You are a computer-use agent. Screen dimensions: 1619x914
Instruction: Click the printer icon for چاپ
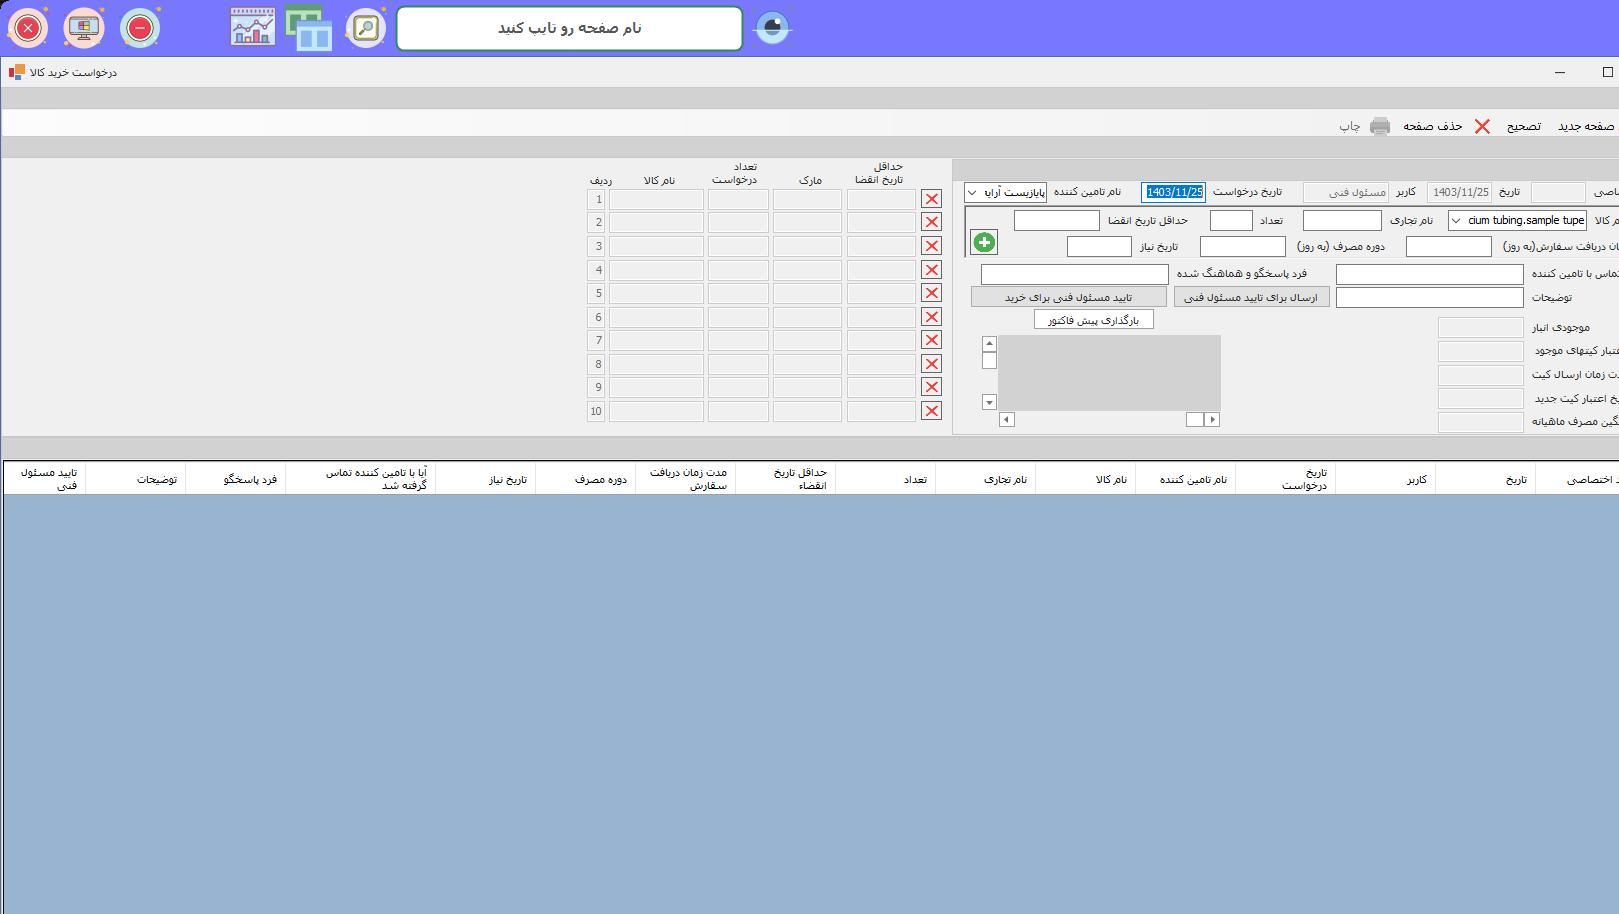coord(1380,126)
